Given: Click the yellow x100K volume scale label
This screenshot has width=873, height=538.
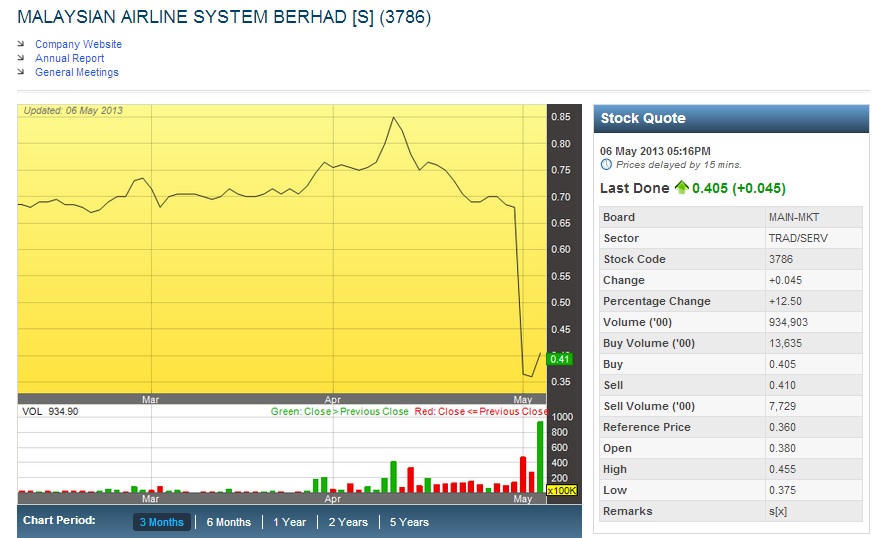Looking at the screenshot, I should [x=561, y=490].
